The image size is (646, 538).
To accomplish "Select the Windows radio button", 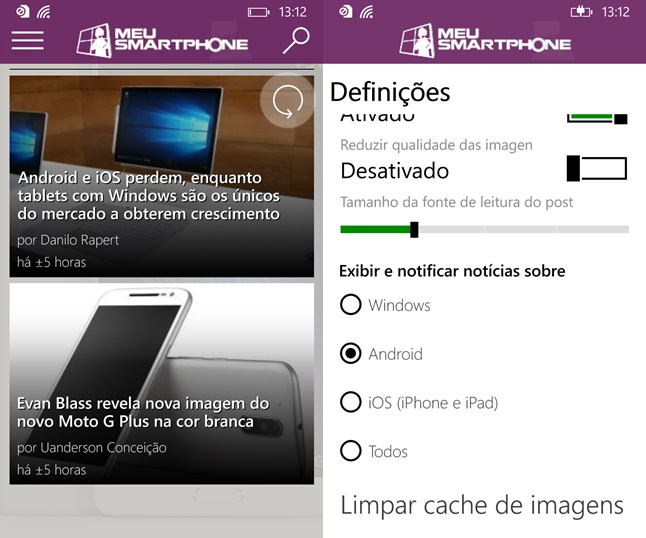I will pyautogui.click(x=351, y=305).
